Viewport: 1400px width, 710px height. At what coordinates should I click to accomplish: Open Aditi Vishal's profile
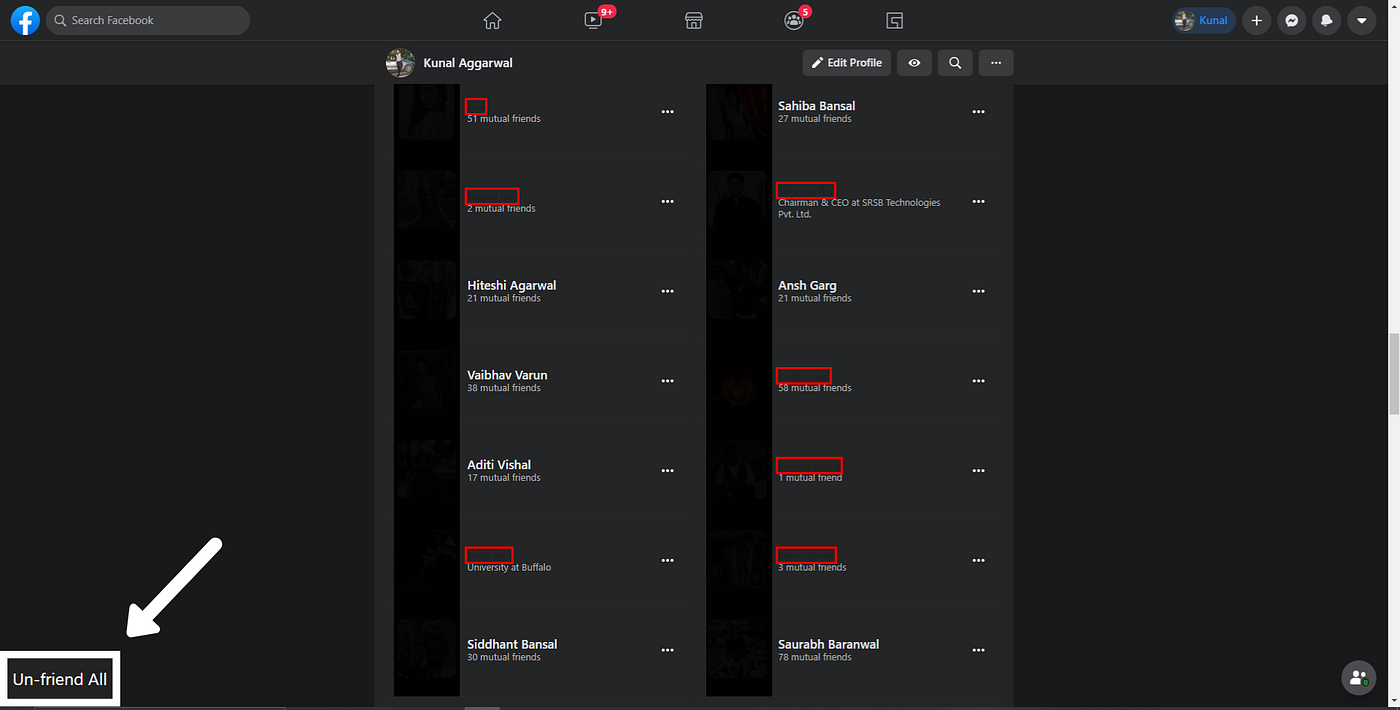(x=499, y=465)
